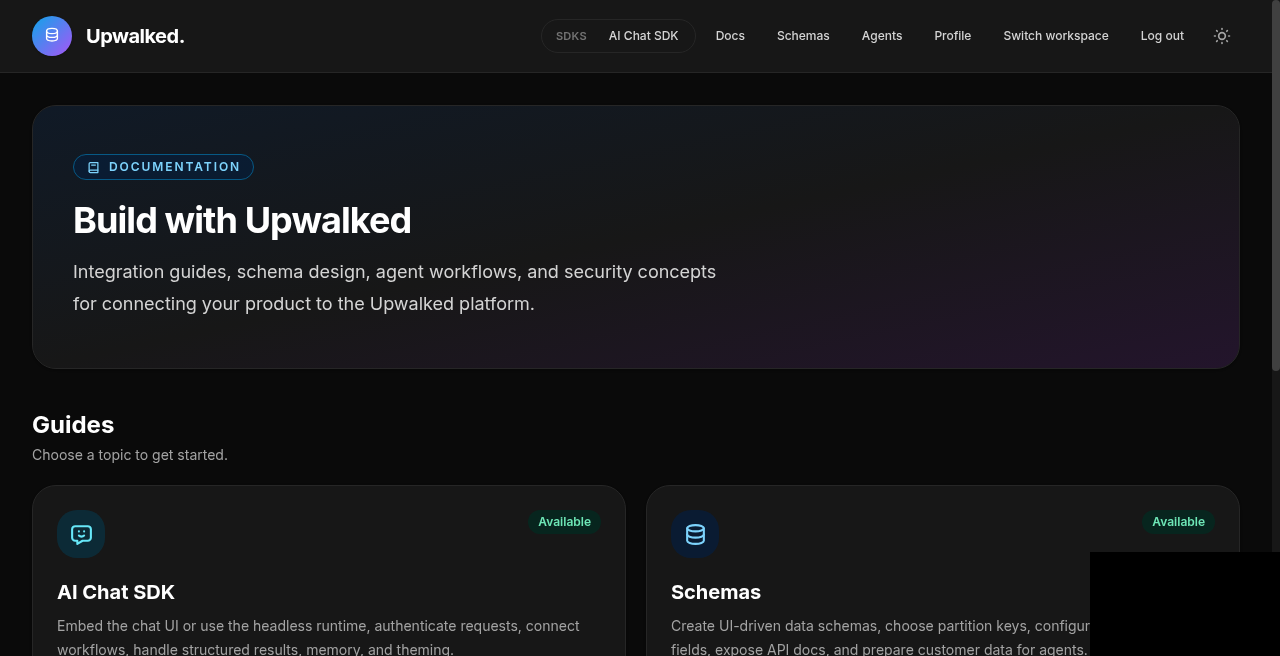The height and width of the screenshot is (656, 1280).
Task: Click the AI Chat SDK card description text
Action: point(319,637)
